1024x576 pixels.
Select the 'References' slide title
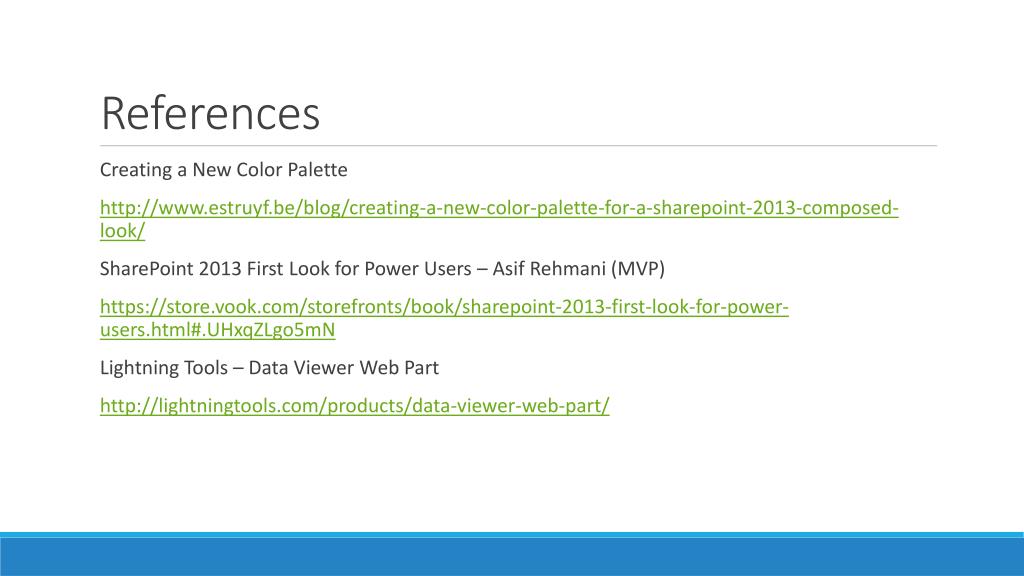[210, 114]
